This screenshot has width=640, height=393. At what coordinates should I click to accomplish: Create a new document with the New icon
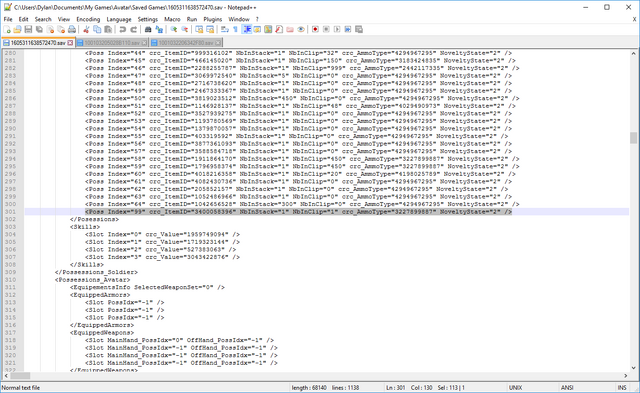point(7,29)
